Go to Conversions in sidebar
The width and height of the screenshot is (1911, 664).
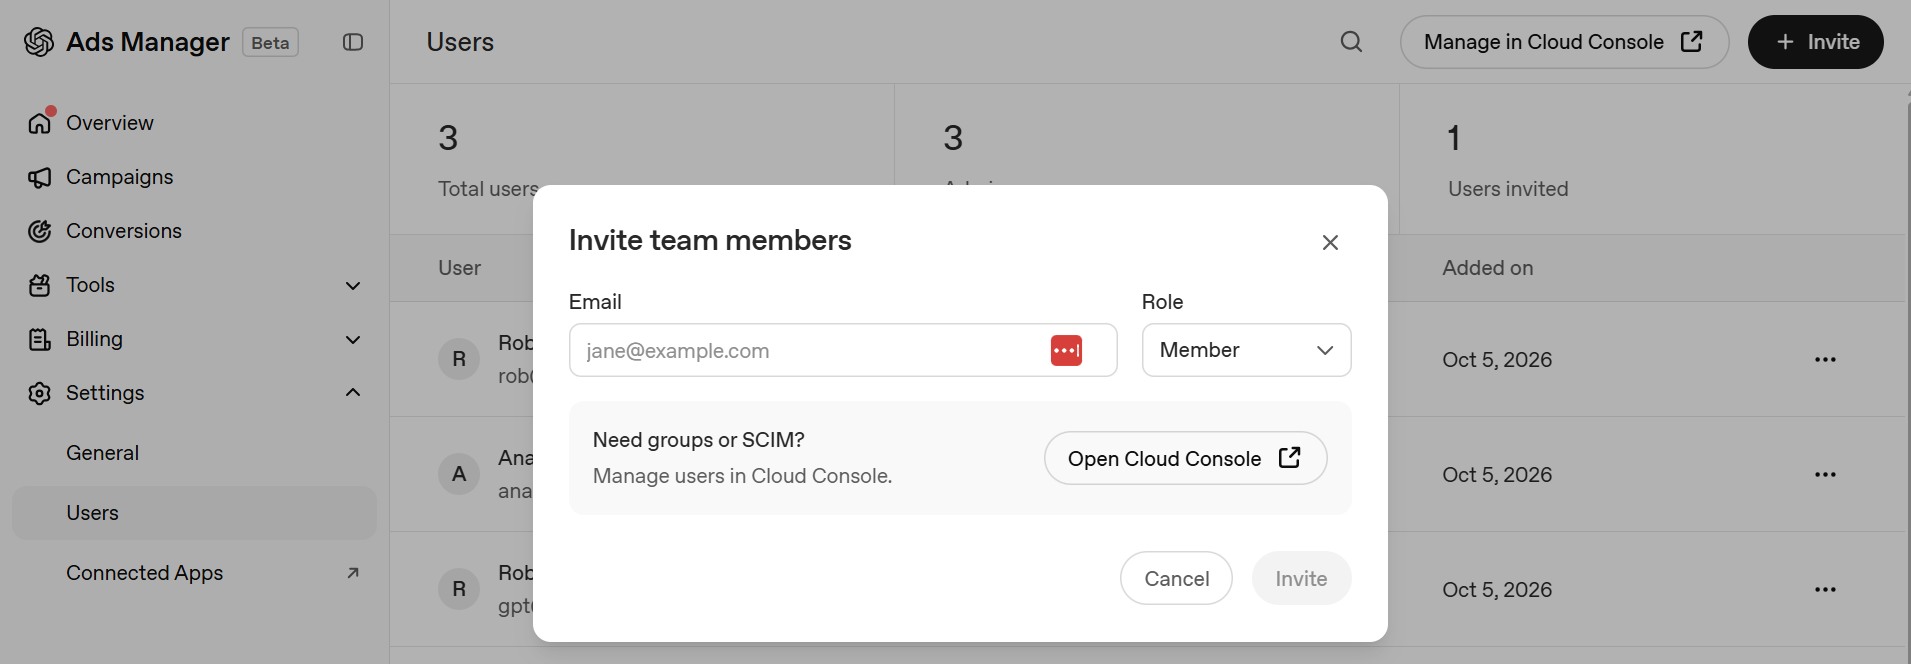coord(124,231)
